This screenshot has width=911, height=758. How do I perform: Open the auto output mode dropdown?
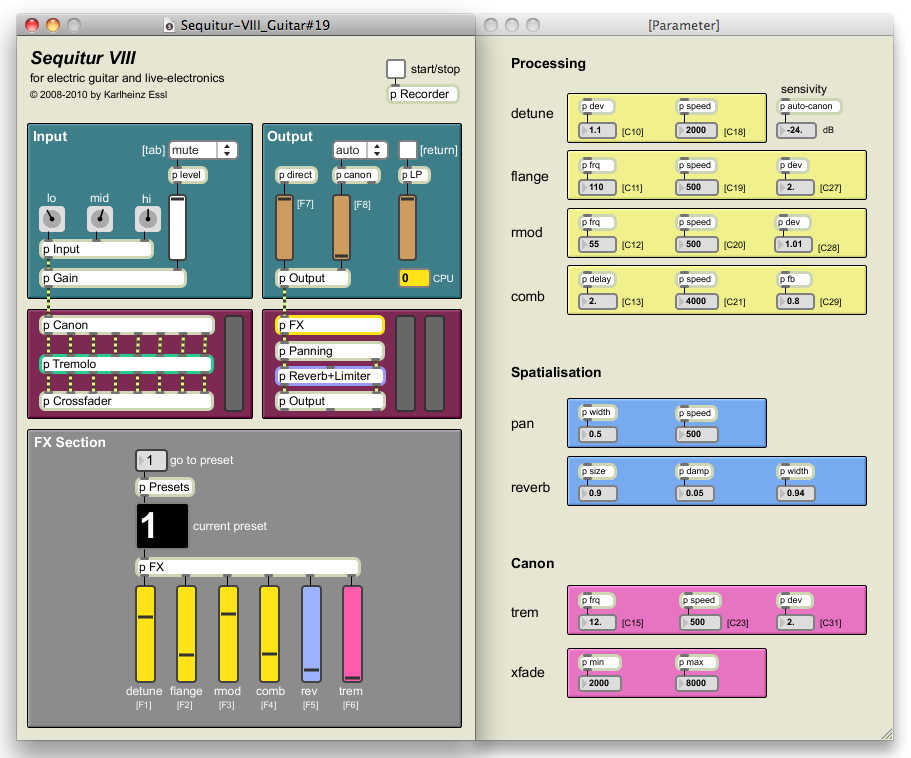pyautogui.click(x=360, y=150)
